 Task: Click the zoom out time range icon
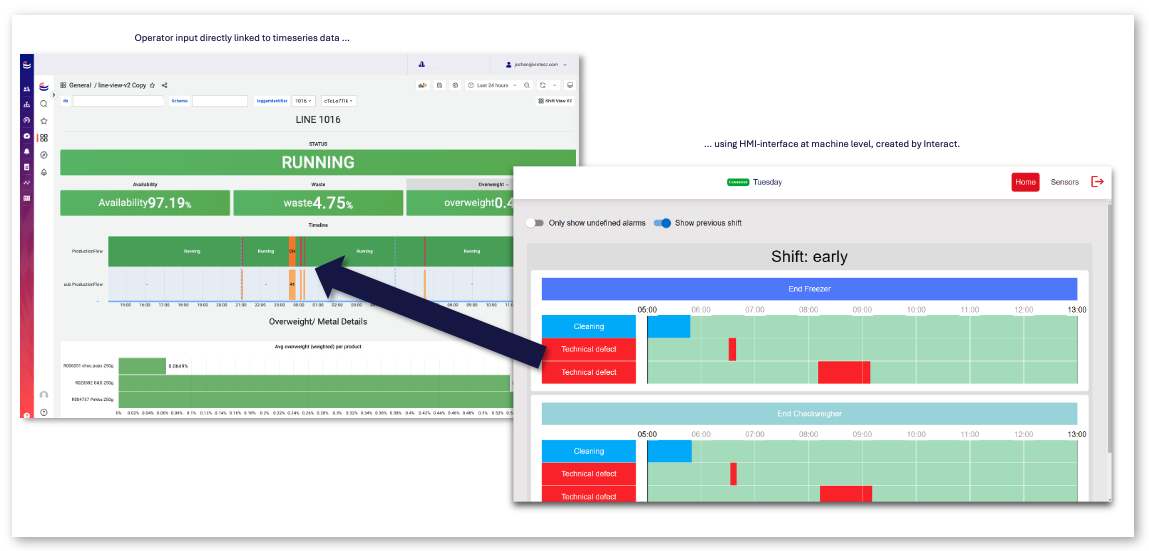[x=527, y=86]
